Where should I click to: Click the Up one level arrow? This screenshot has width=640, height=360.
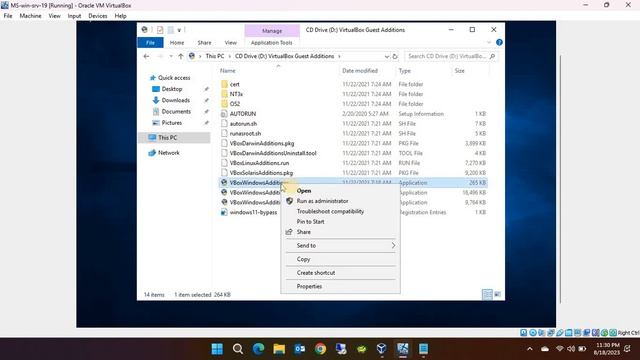[x=180, y=56]
